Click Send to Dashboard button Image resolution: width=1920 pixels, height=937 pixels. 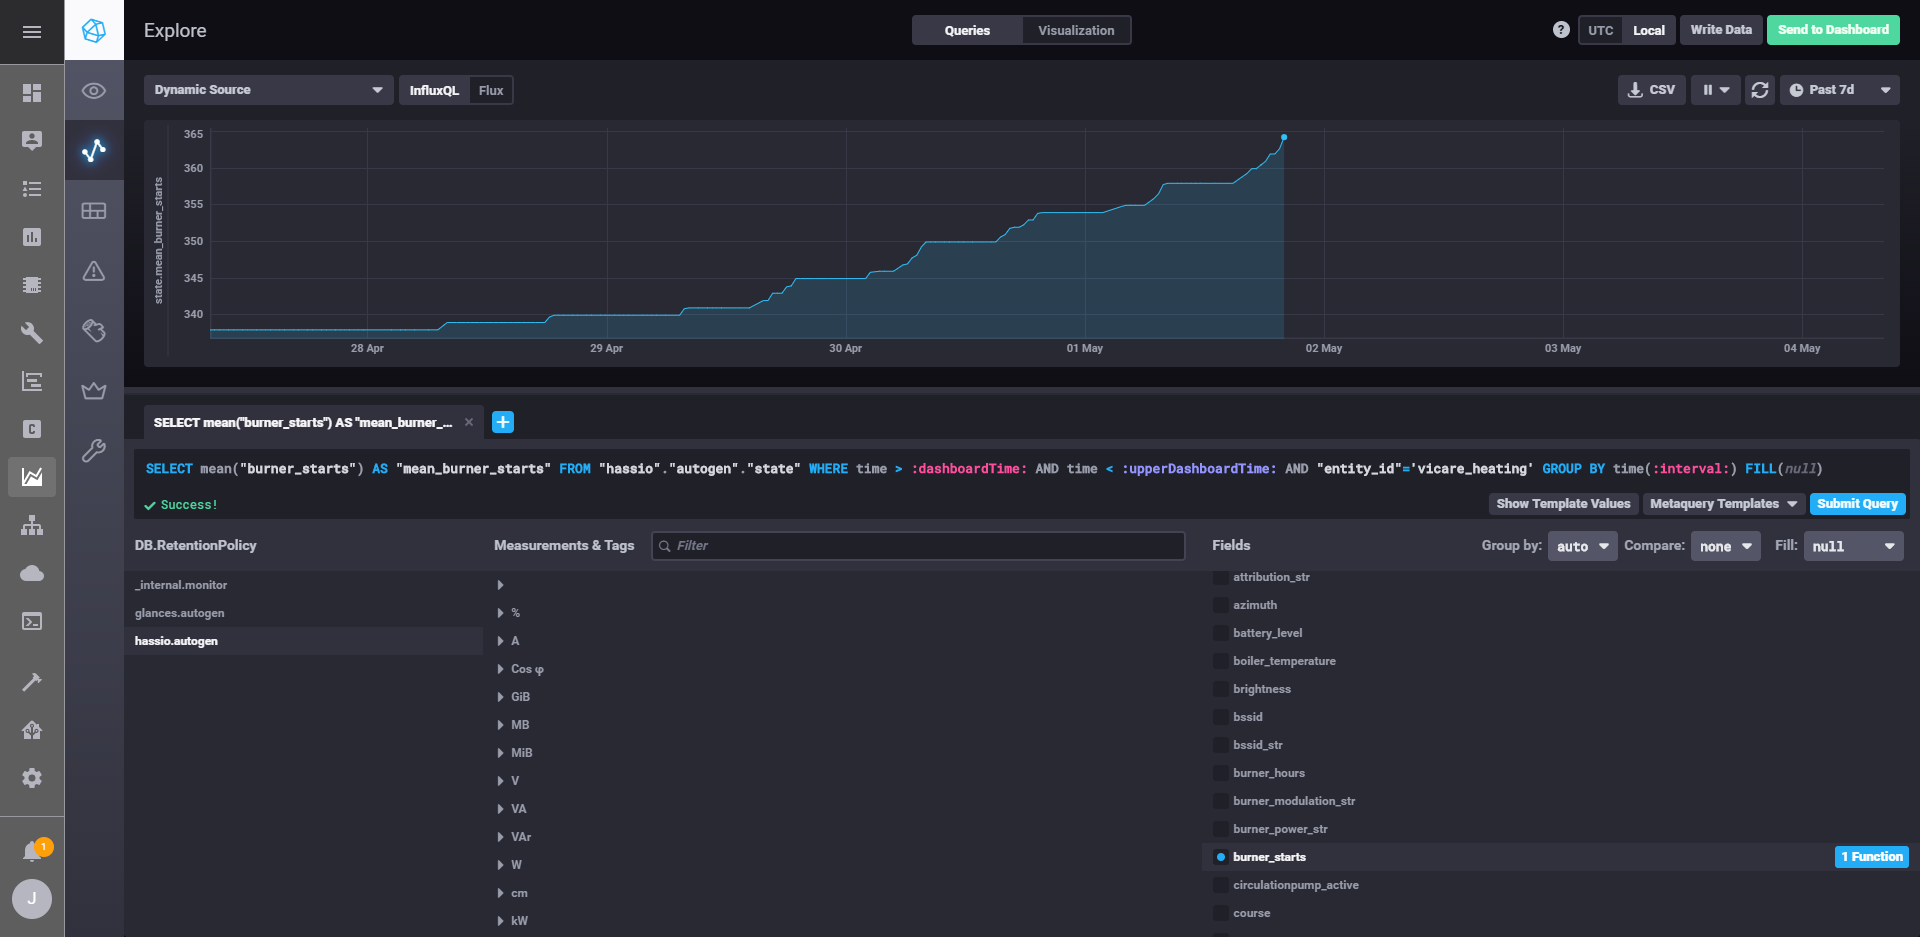tap(1833, 30)
